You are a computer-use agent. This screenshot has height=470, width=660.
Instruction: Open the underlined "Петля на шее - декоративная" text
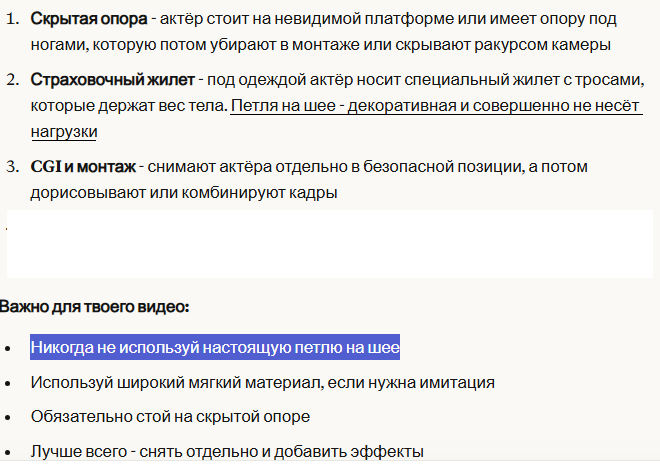point(345,106)
